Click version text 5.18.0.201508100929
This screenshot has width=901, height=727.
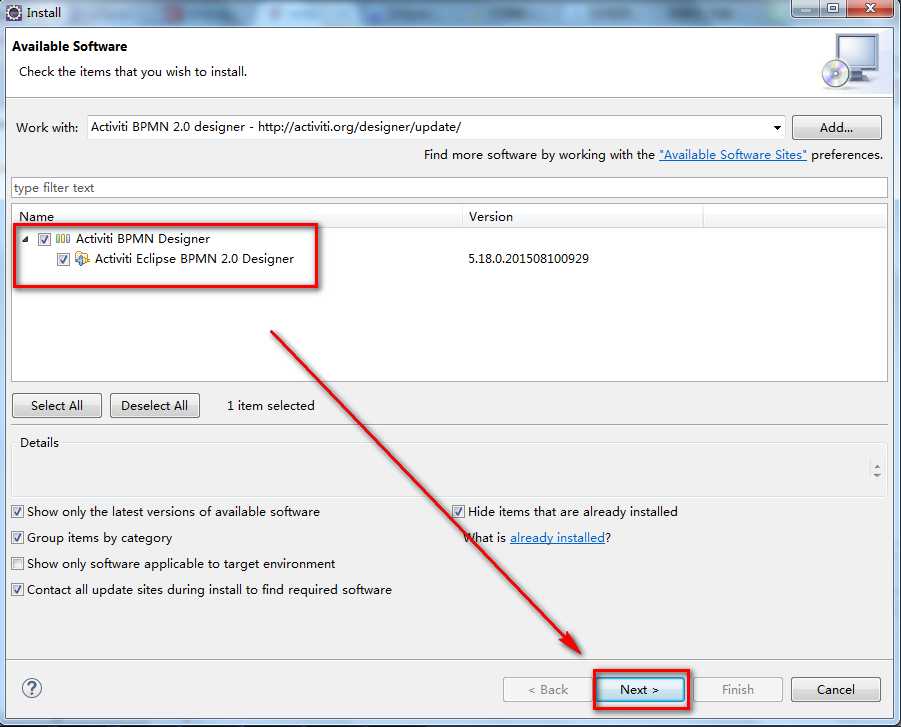(528, 259)
